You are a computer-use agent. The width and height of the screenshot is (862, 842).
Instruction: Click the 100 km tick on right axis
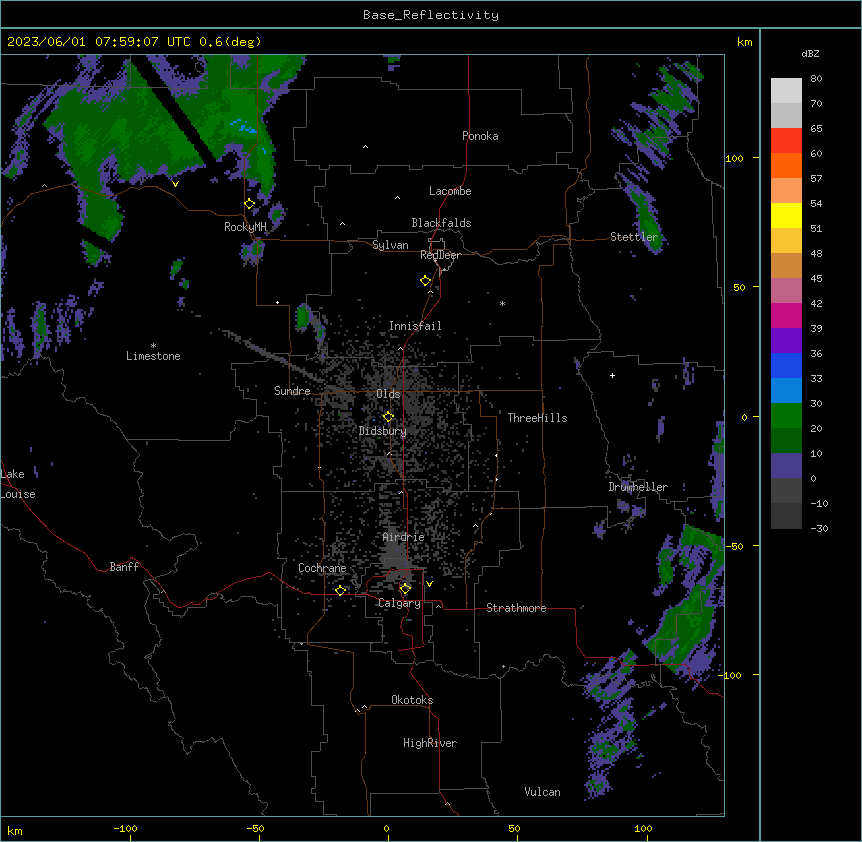734,159
